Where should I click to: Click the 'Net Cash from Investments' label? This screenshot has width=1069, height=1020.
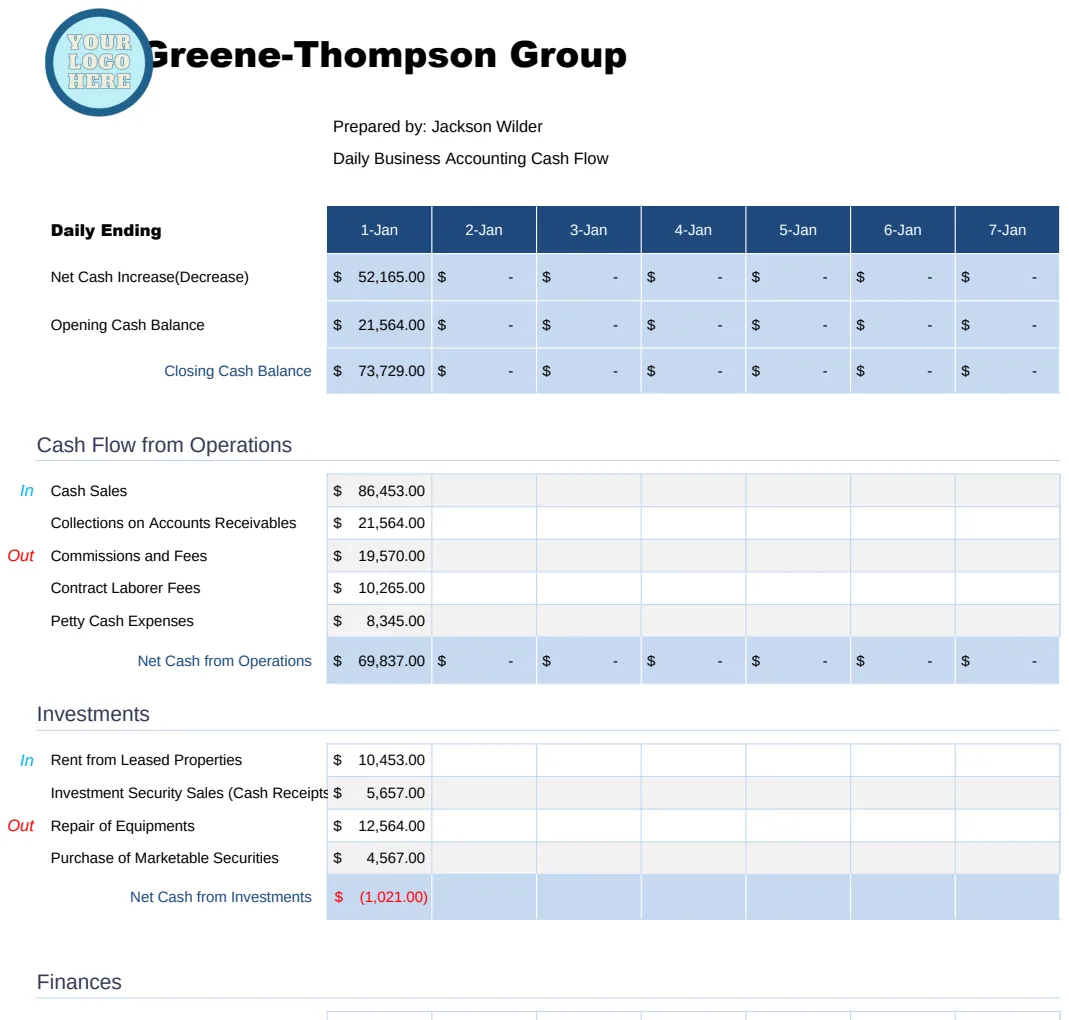[x=220, y=897]
